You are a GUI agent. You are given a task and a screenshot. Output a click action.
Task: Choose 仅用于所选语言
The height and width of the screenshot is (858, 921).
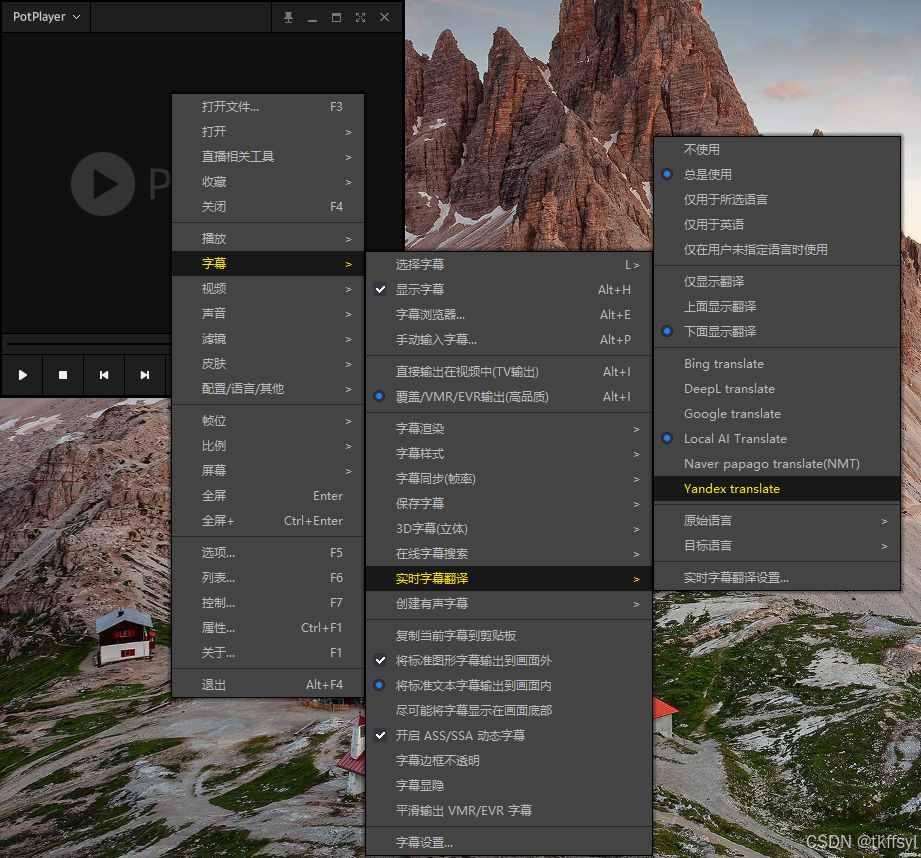click(x=777, y=200)
